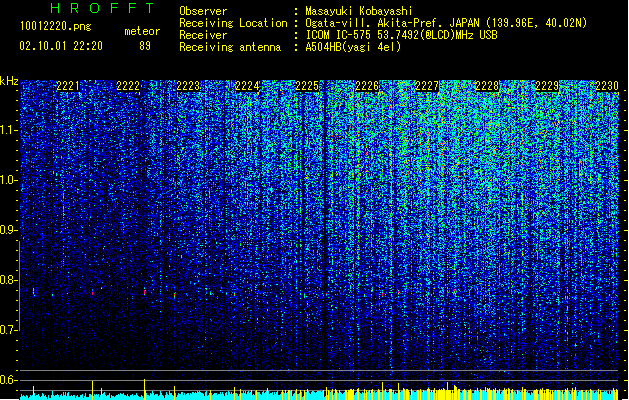Click the 1.0 frequency axis label

(9, 180)
